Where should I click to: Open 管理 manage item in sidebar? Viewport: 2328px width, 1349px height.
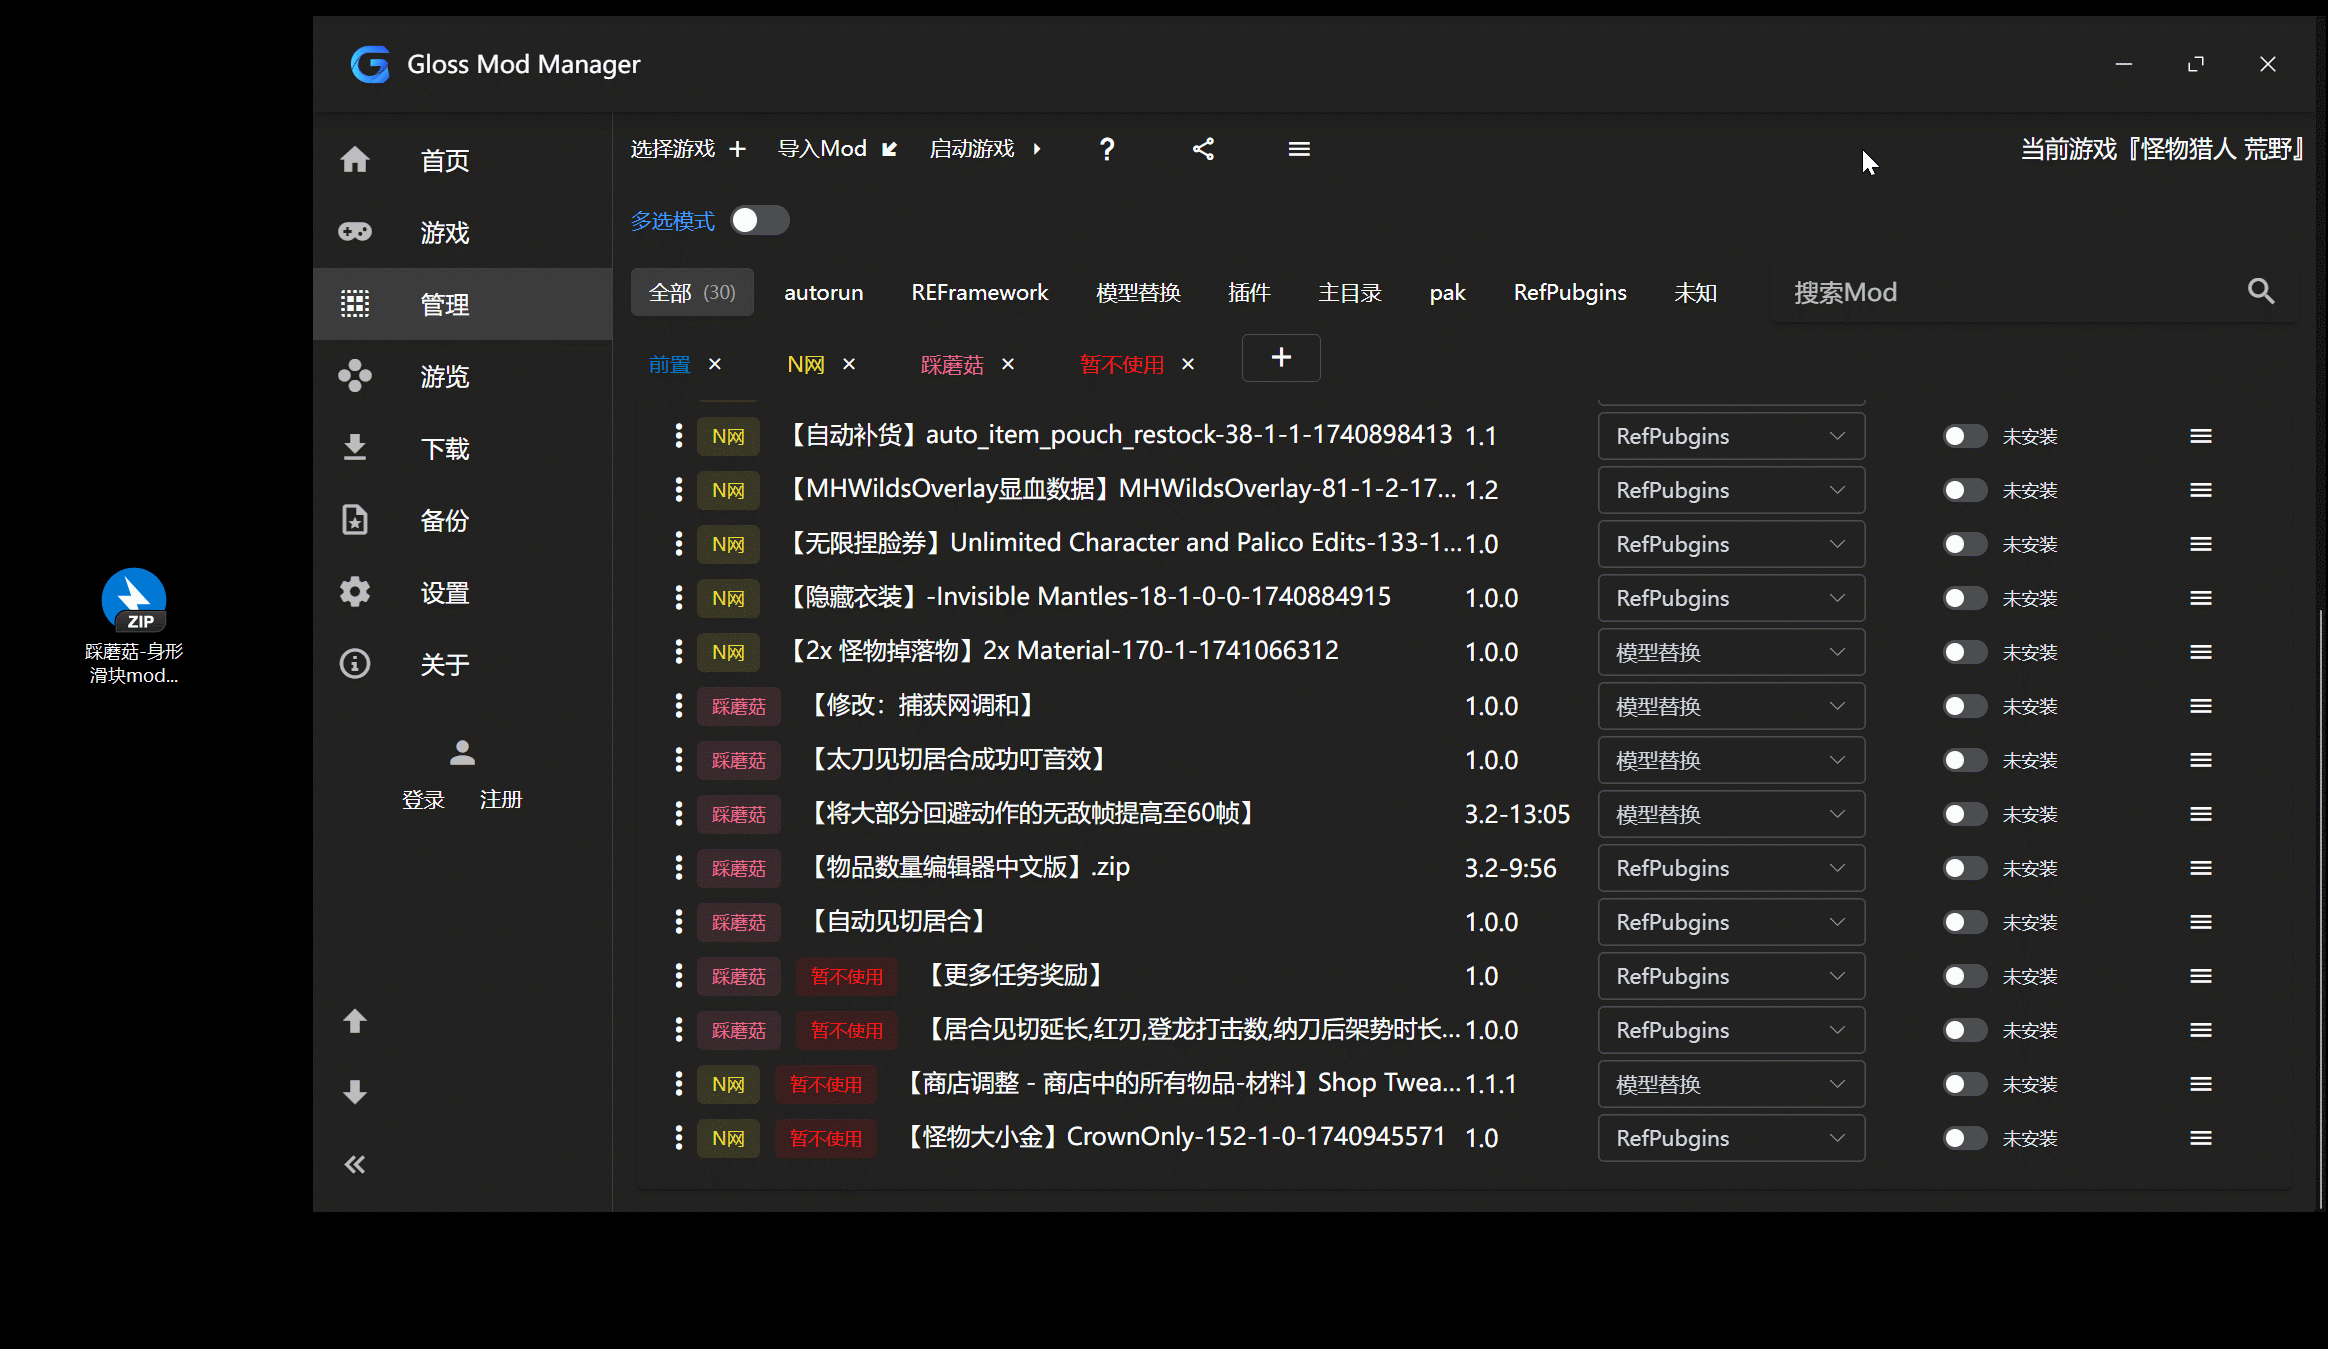coord(462,304)
